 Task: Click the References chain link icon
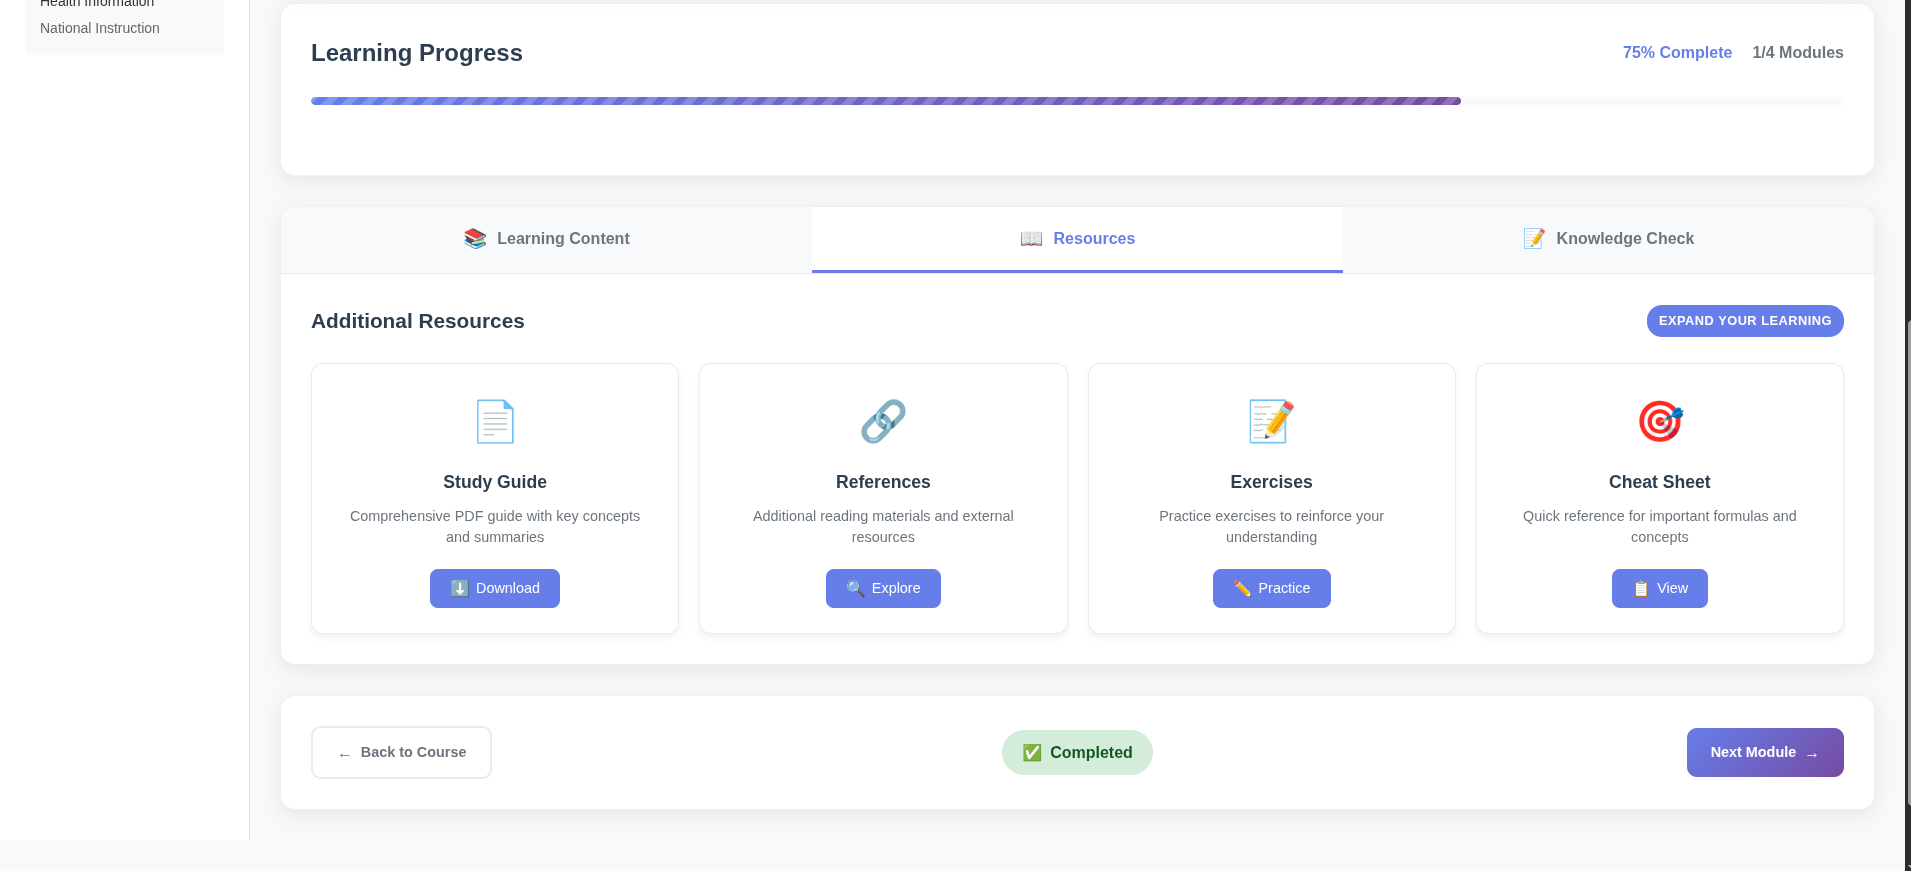(883, 421)
